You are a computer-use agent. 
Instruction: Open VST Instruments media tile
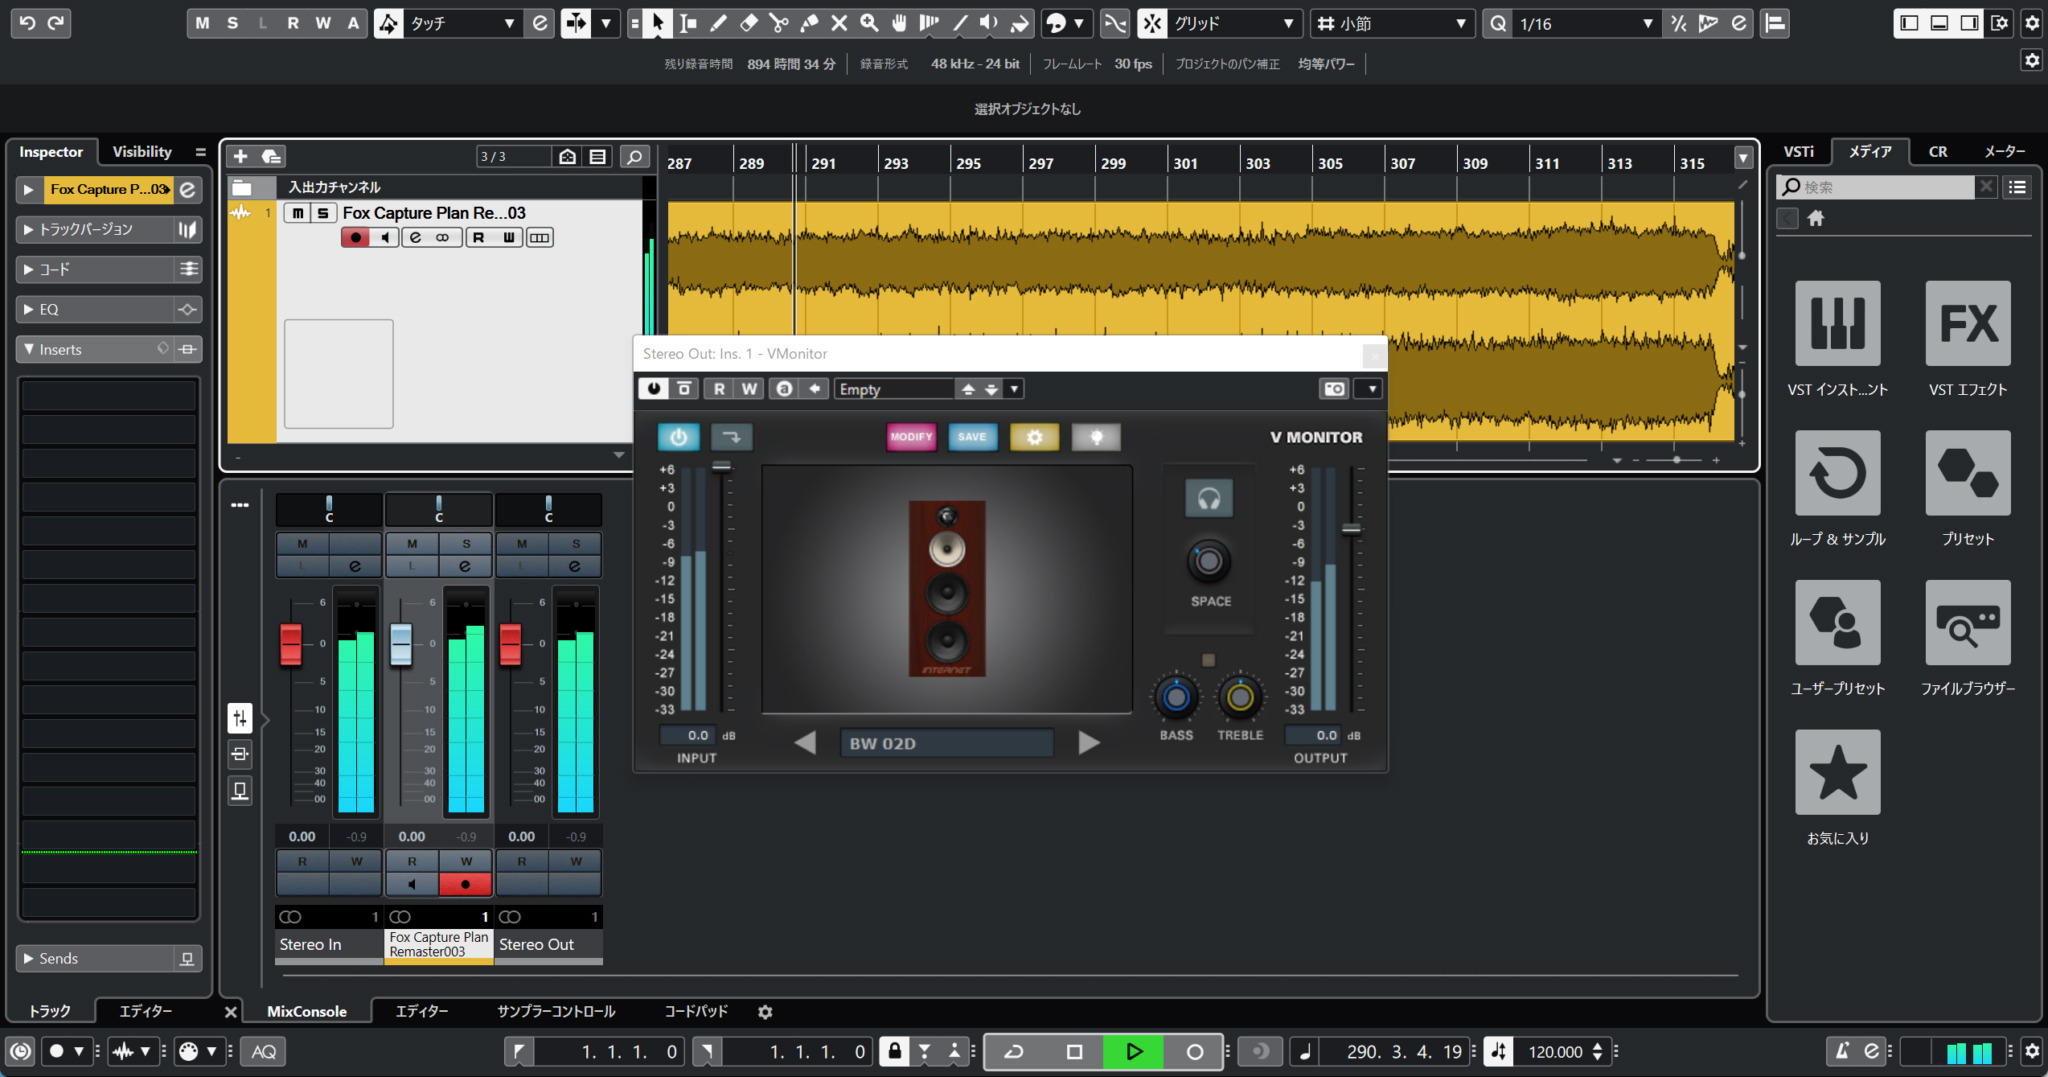click(x=1837, y=323)
